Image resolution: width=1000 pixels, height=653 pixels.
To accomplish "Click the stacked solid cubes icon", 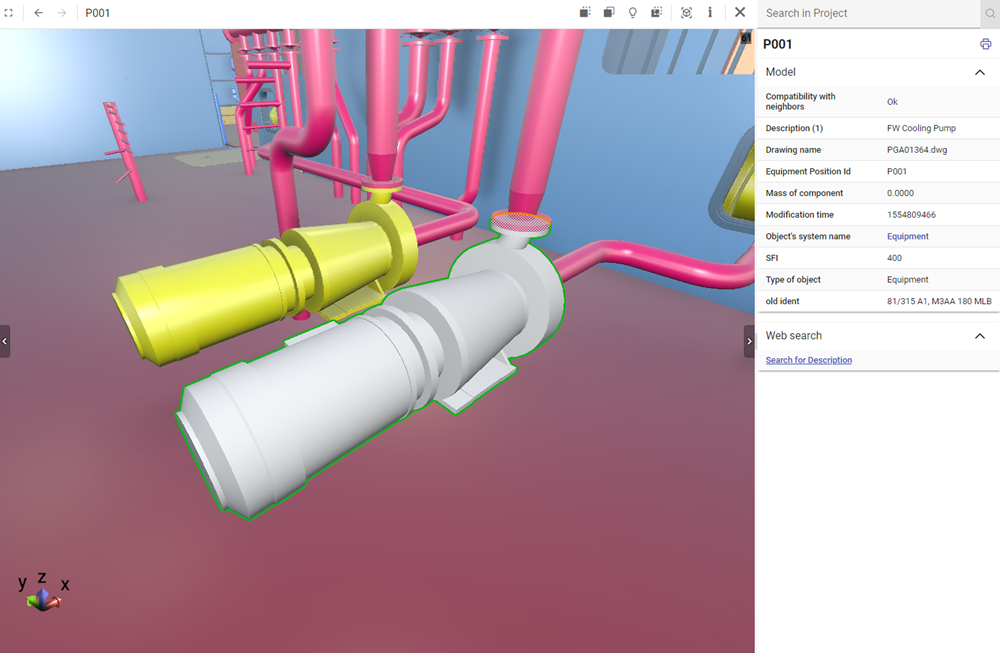I will (x=608, y=13).
